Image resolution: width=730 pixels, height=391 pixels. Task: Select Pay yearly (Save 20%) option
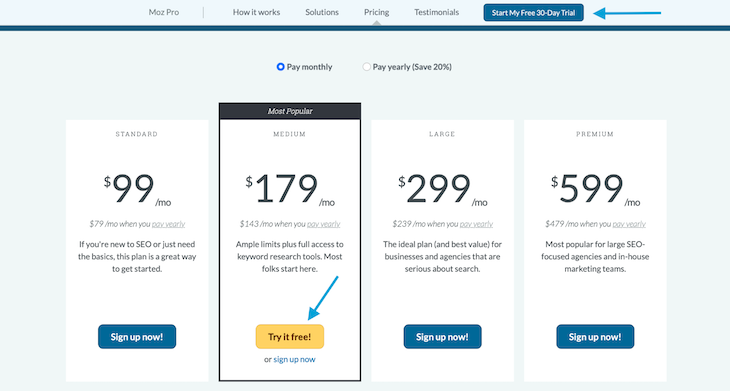tap(366, 67)
